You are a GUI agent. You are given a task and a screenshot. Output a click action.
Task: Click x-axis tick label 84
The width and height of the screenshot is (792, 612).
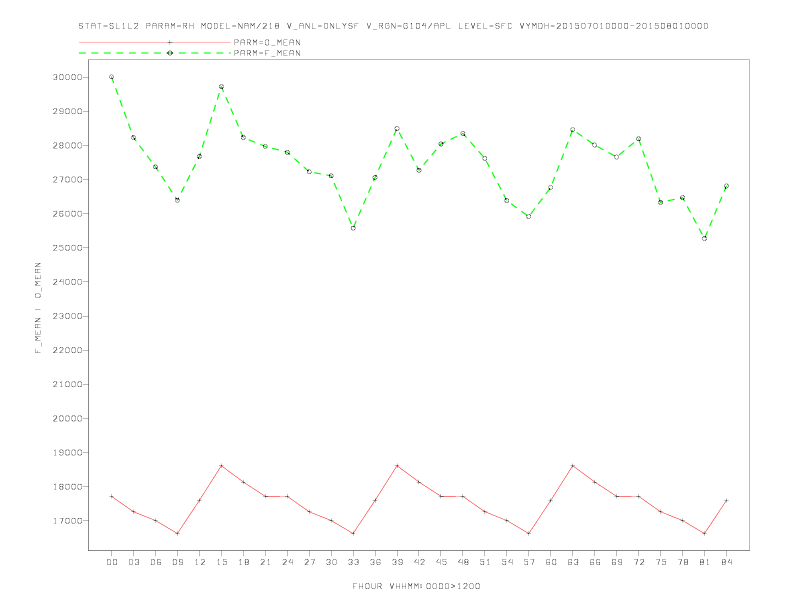tap(726, 562)
